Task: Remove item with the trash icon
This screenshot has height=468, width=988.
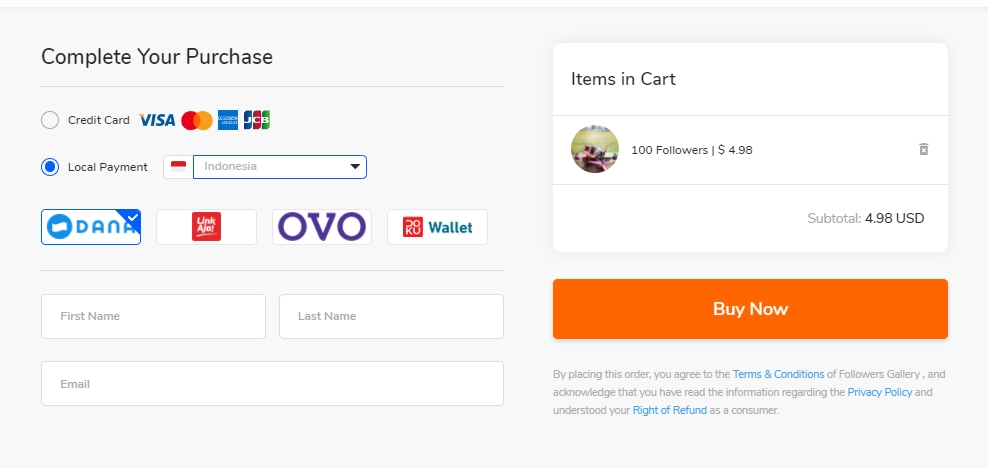Action: coord(923,149)
